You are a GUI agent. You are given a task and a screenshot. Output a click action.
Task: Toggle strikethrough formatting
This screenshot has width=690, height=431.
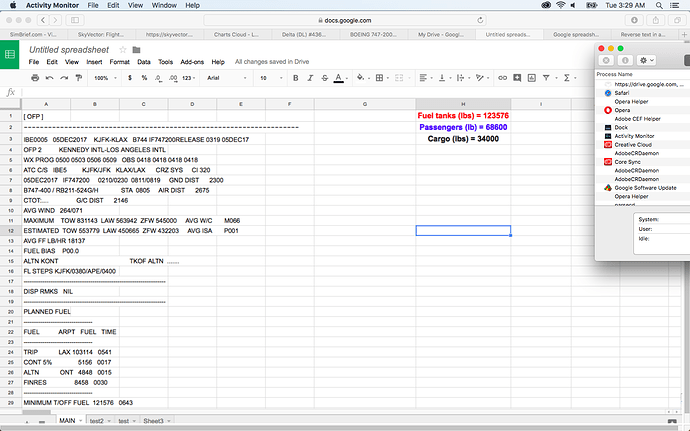point(325,78)
